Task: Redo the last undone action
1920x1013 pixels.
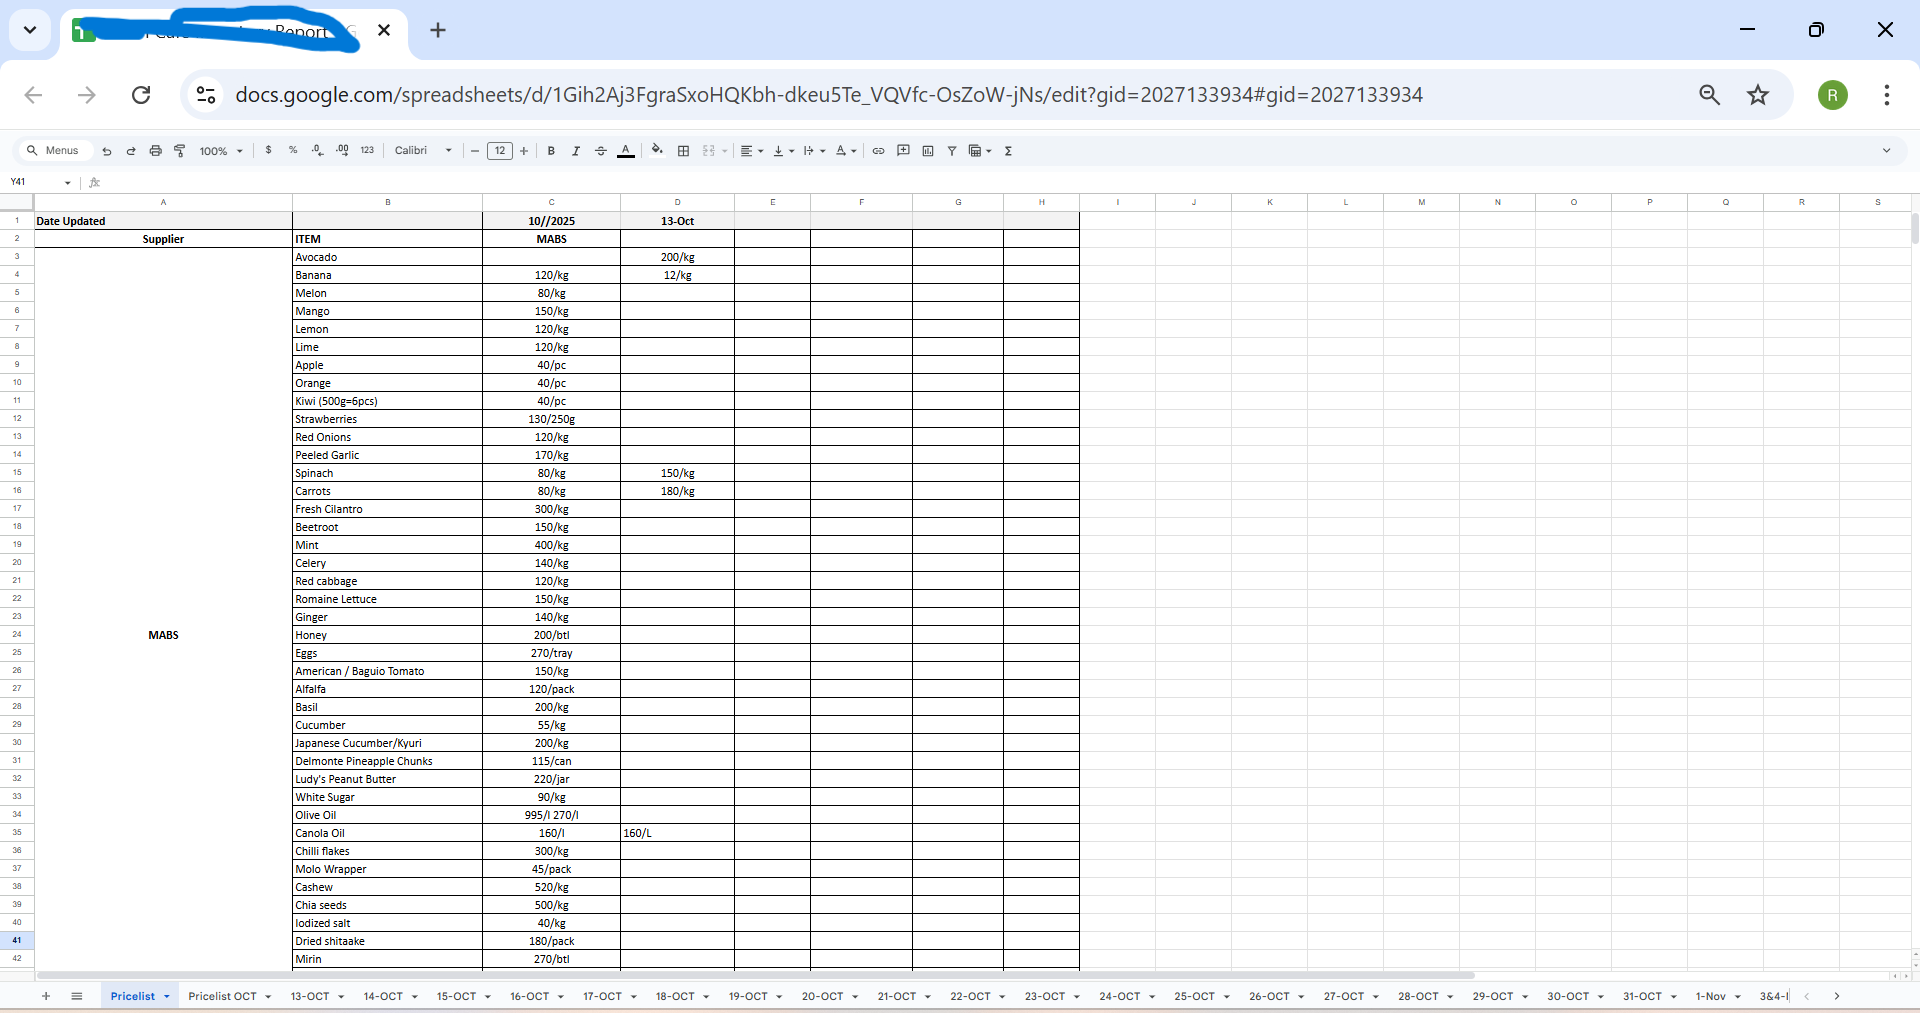Action: click(131, 151)
